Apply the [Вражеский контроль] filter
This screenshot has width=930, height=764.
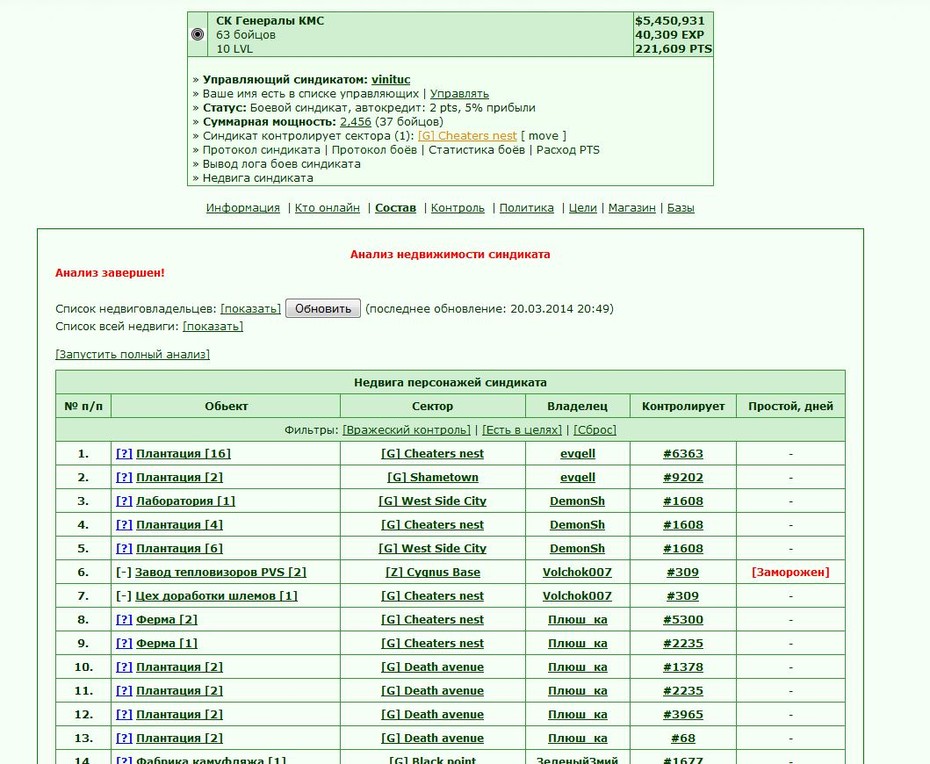coord(406,430)
